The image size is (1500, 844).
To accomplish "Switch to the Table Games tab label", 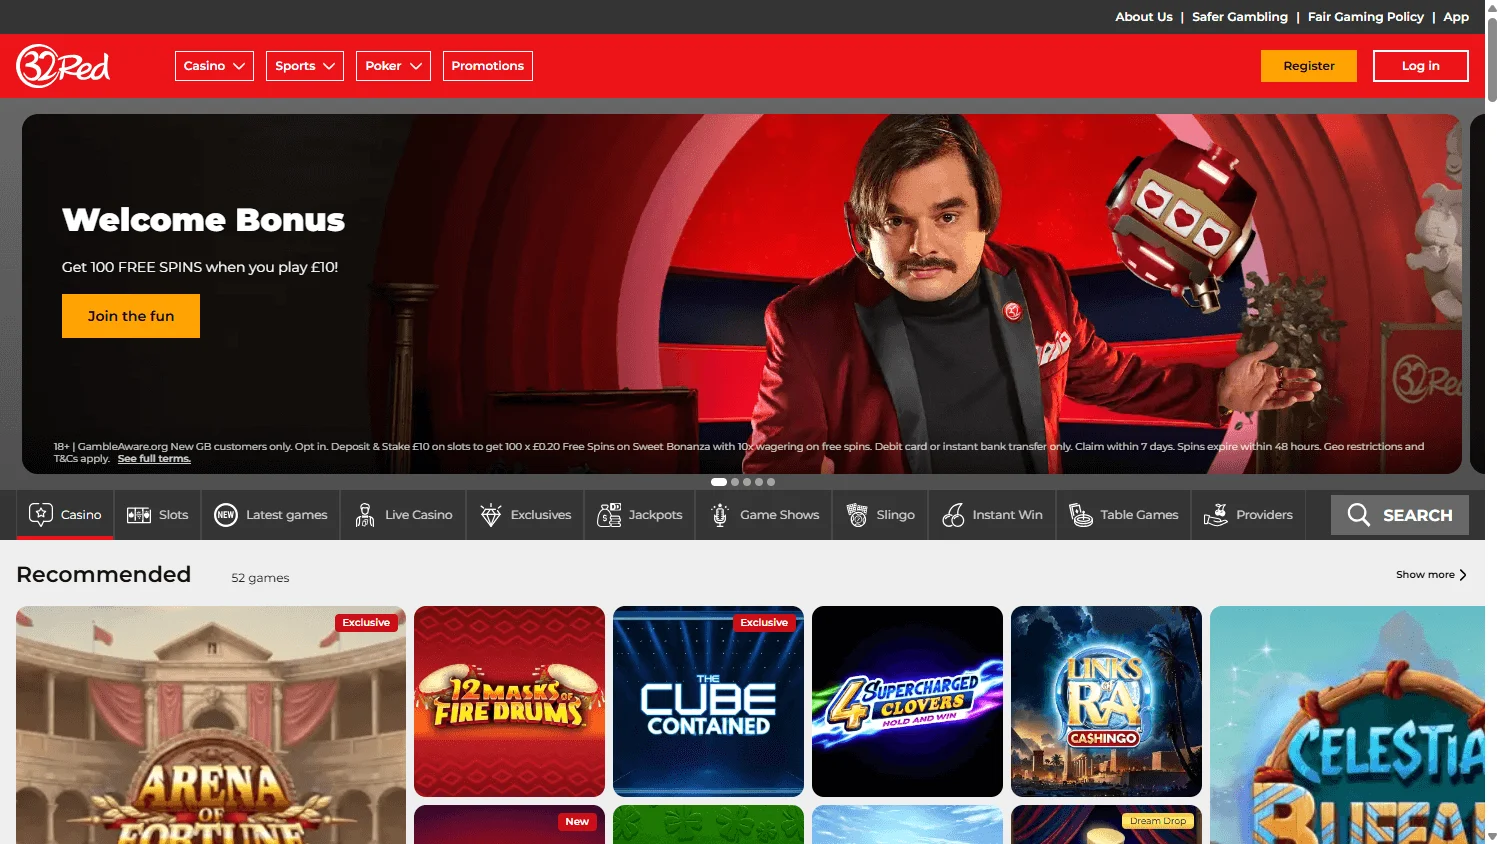I will click(1140, 515).
